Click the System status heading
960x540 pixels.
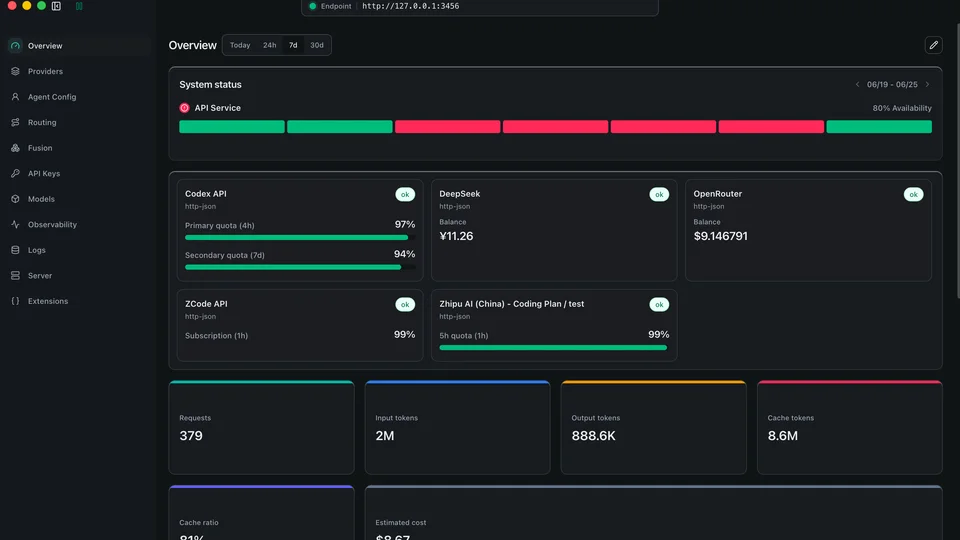210,84
